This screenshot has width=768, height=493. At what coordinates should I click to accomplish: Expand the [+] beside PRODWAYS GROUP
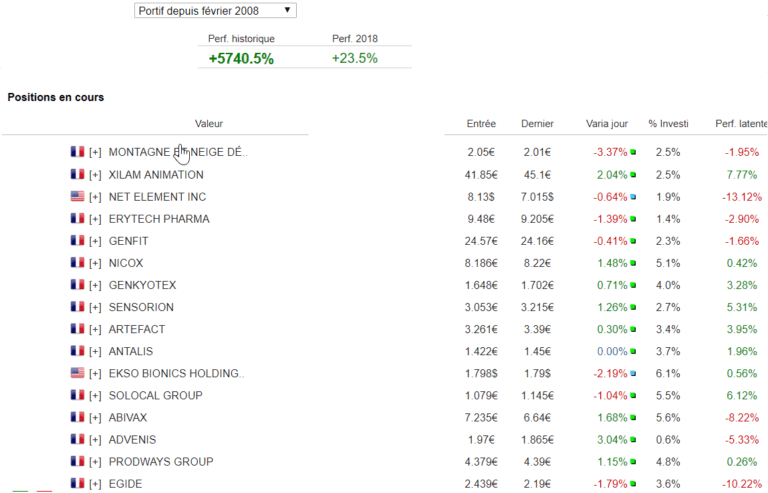(95, 462)
